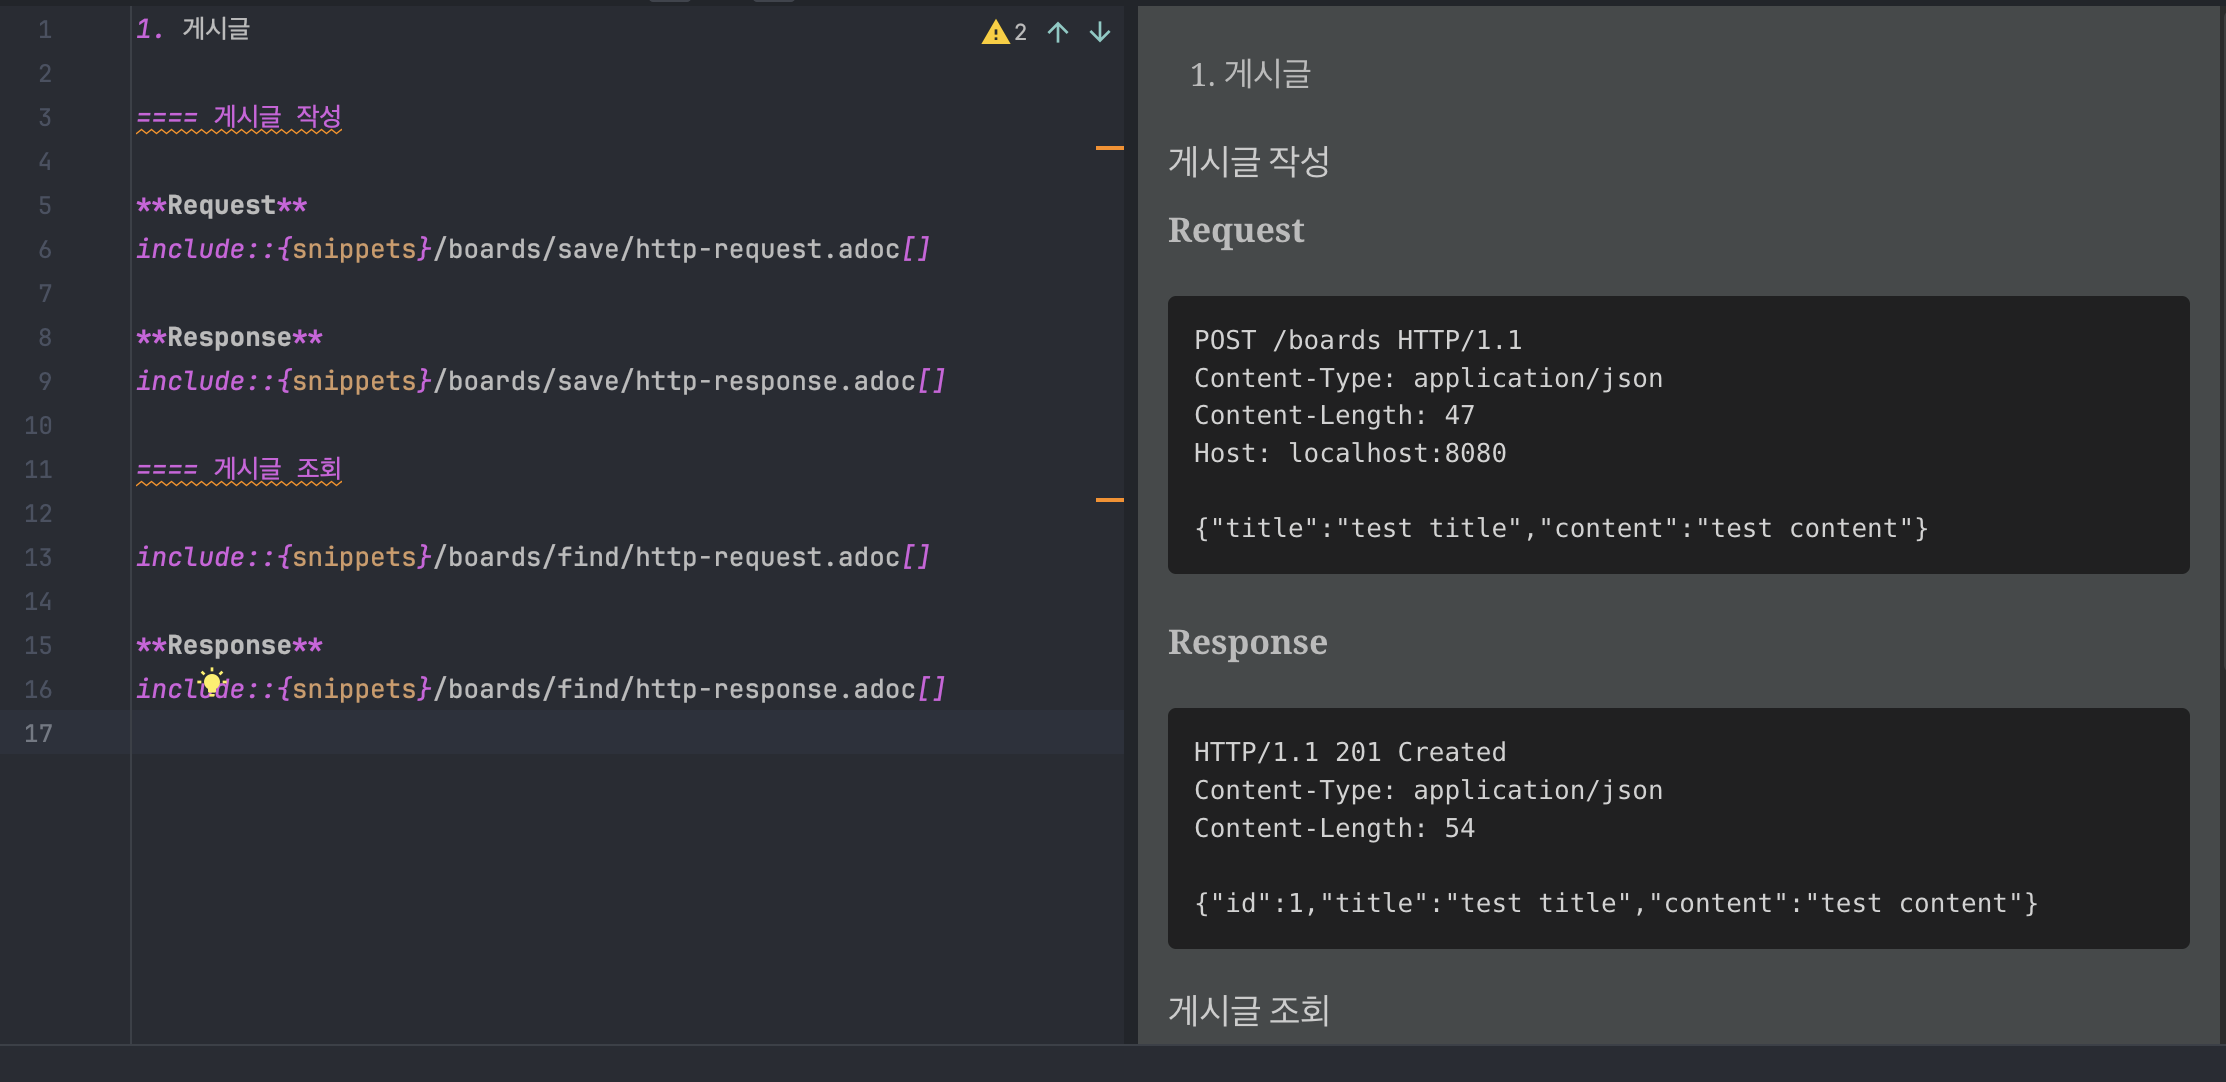The image size is (2226, 1082).
Task: Click the yellow warning inspections icon
Action: tap(995, 33)
